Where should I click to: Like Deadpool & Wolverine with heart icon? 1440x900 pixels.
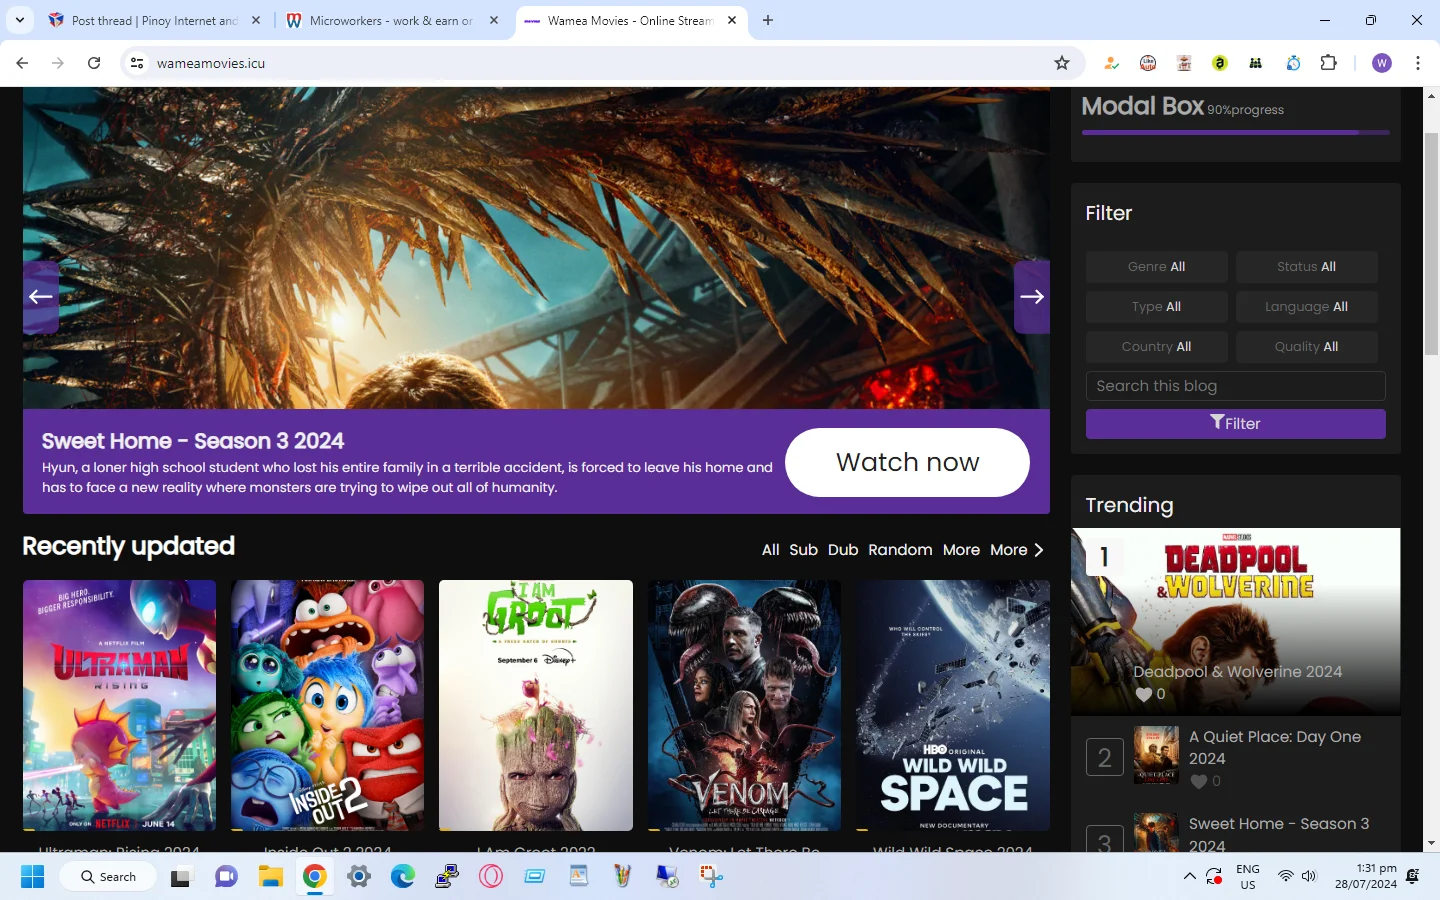click(x=1143, y=694)
